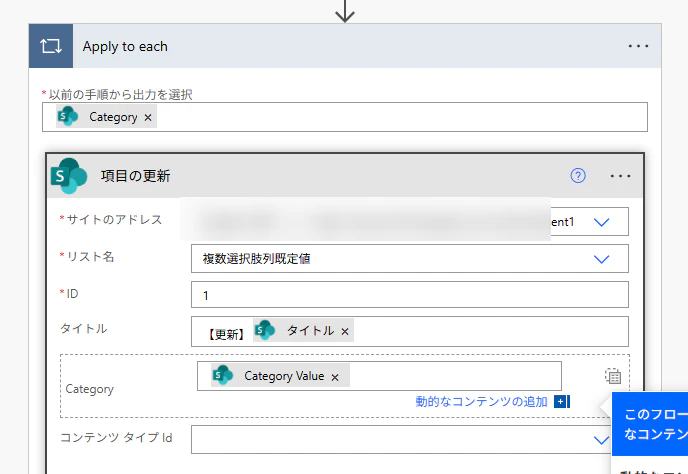This screenshot has width=688, height=474.
Task: Click the 項目の更新 action title
Action: click(136, 176)
